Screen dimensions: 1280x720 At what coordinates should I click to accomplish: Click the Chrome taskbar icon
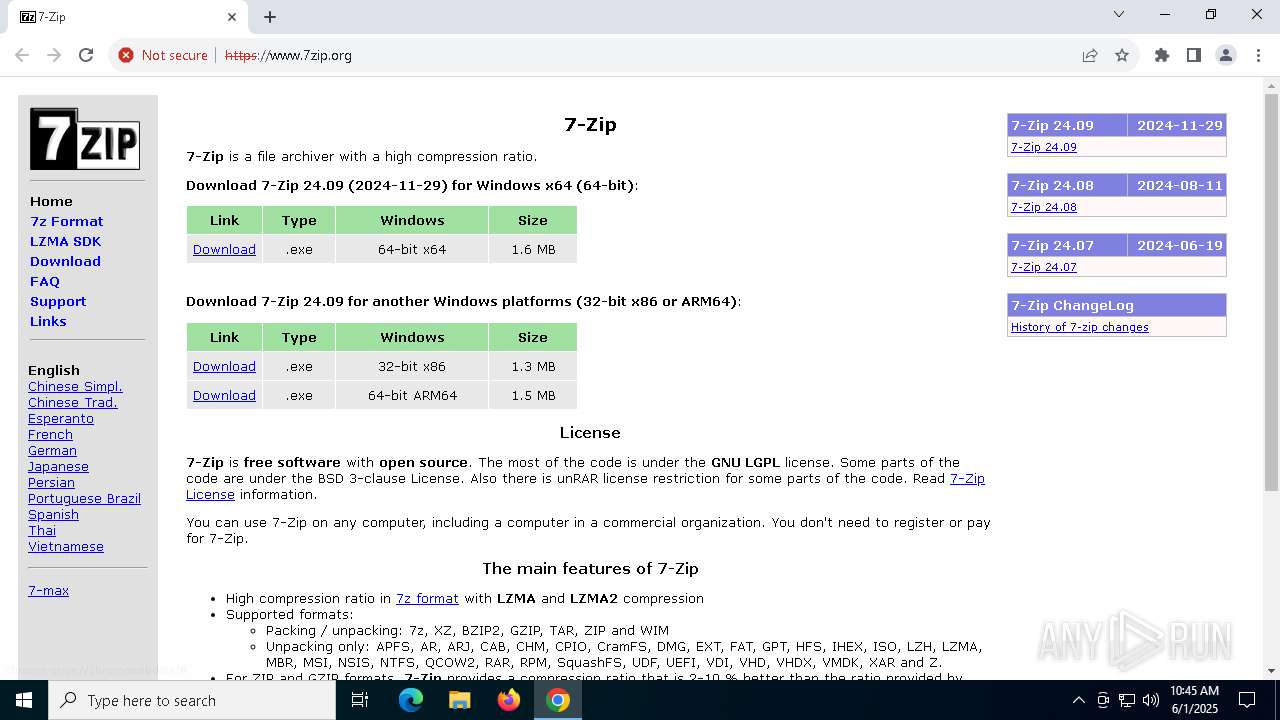pos(558,700)
